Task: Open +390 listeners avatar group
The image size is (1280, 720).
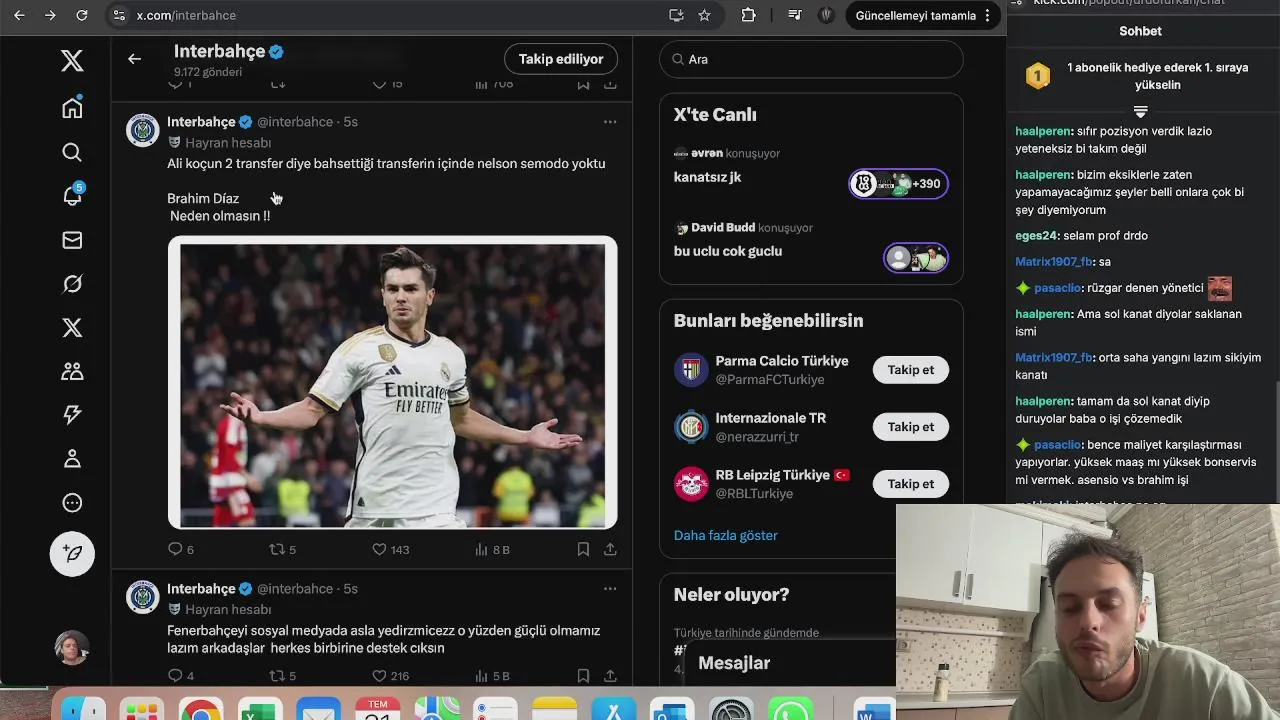Action: pyautogui.click(x=898, y=184)
